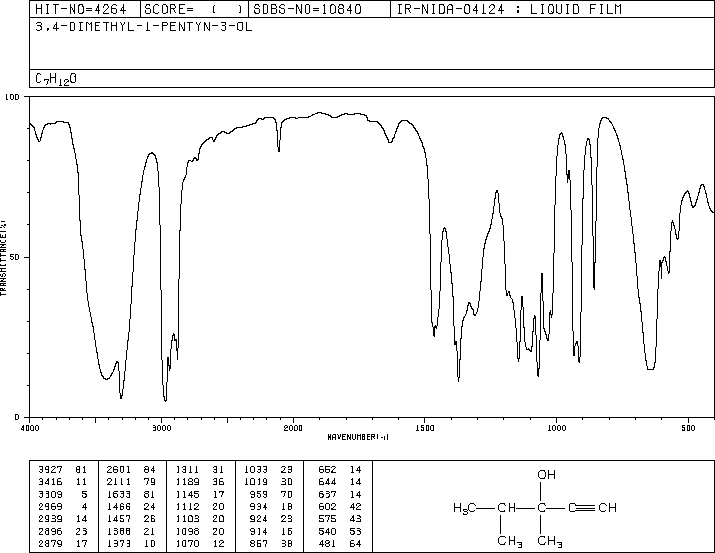The height and width of the screenshot is (553, 715).
Task: Click the 1500 x-axis tick label
Action: [x=425, y=428]
